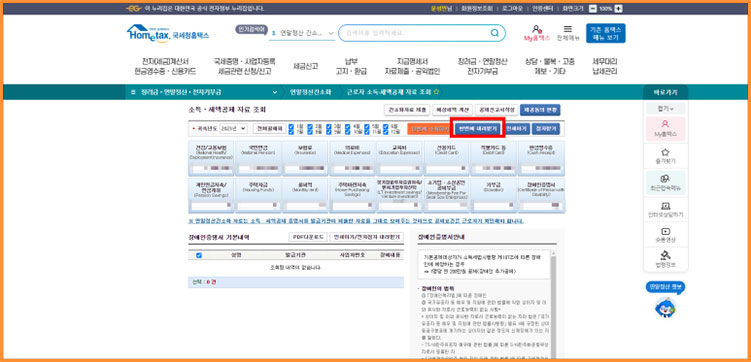
Task: Toggle the 7월 month checkbox
Action: (x=292, y=131)
